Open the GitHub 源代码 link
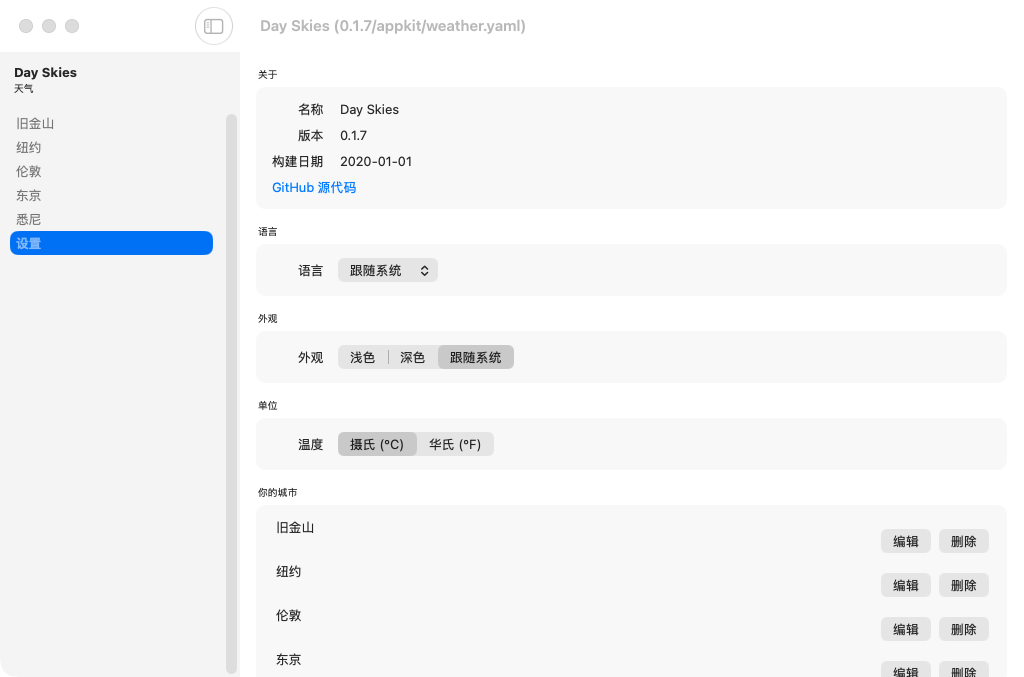Image resolution: width=1024 pixels, height=677 pixels. pos(313,187)
